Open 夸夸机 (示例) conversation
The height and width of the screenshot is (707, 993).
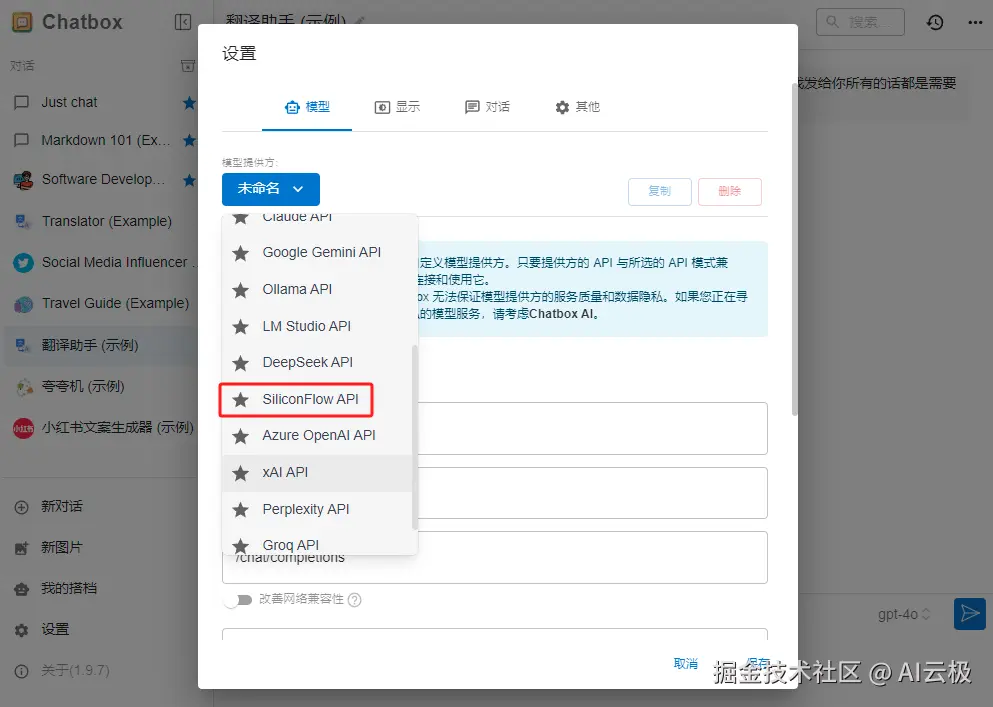99,386
